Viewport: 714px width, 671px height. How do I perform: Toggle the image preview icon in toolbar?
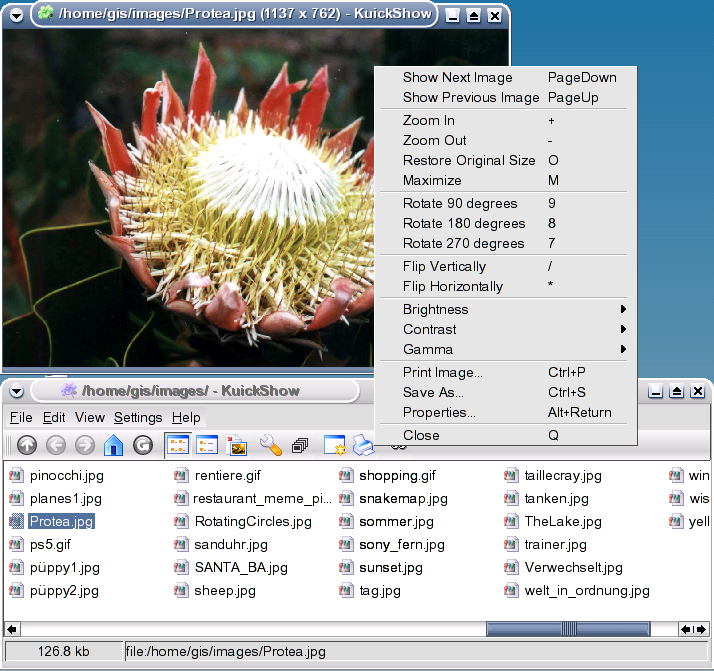coord(237,446)
